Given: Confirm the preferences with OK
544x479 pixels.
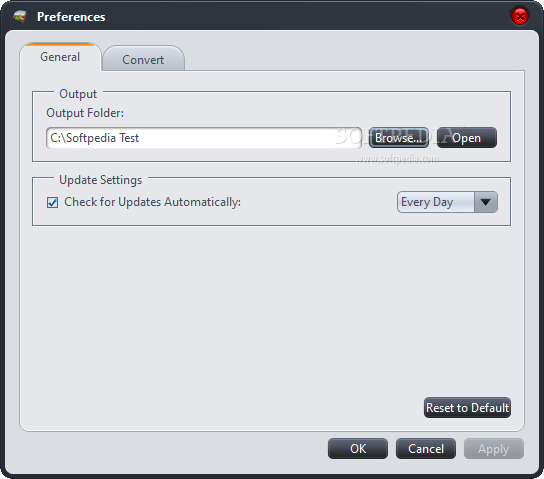Looking at the screenshot, I should tap(358, 448).
